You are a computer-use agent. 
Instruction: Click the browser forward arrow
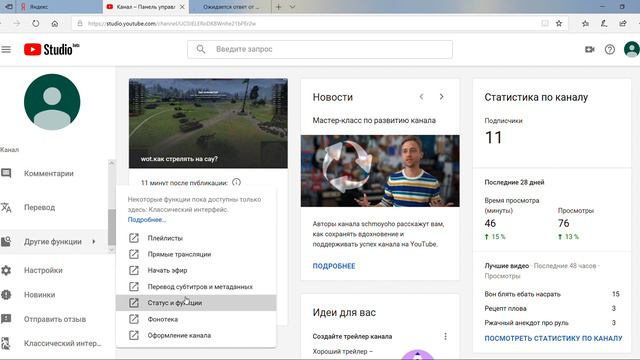[17, 24]
